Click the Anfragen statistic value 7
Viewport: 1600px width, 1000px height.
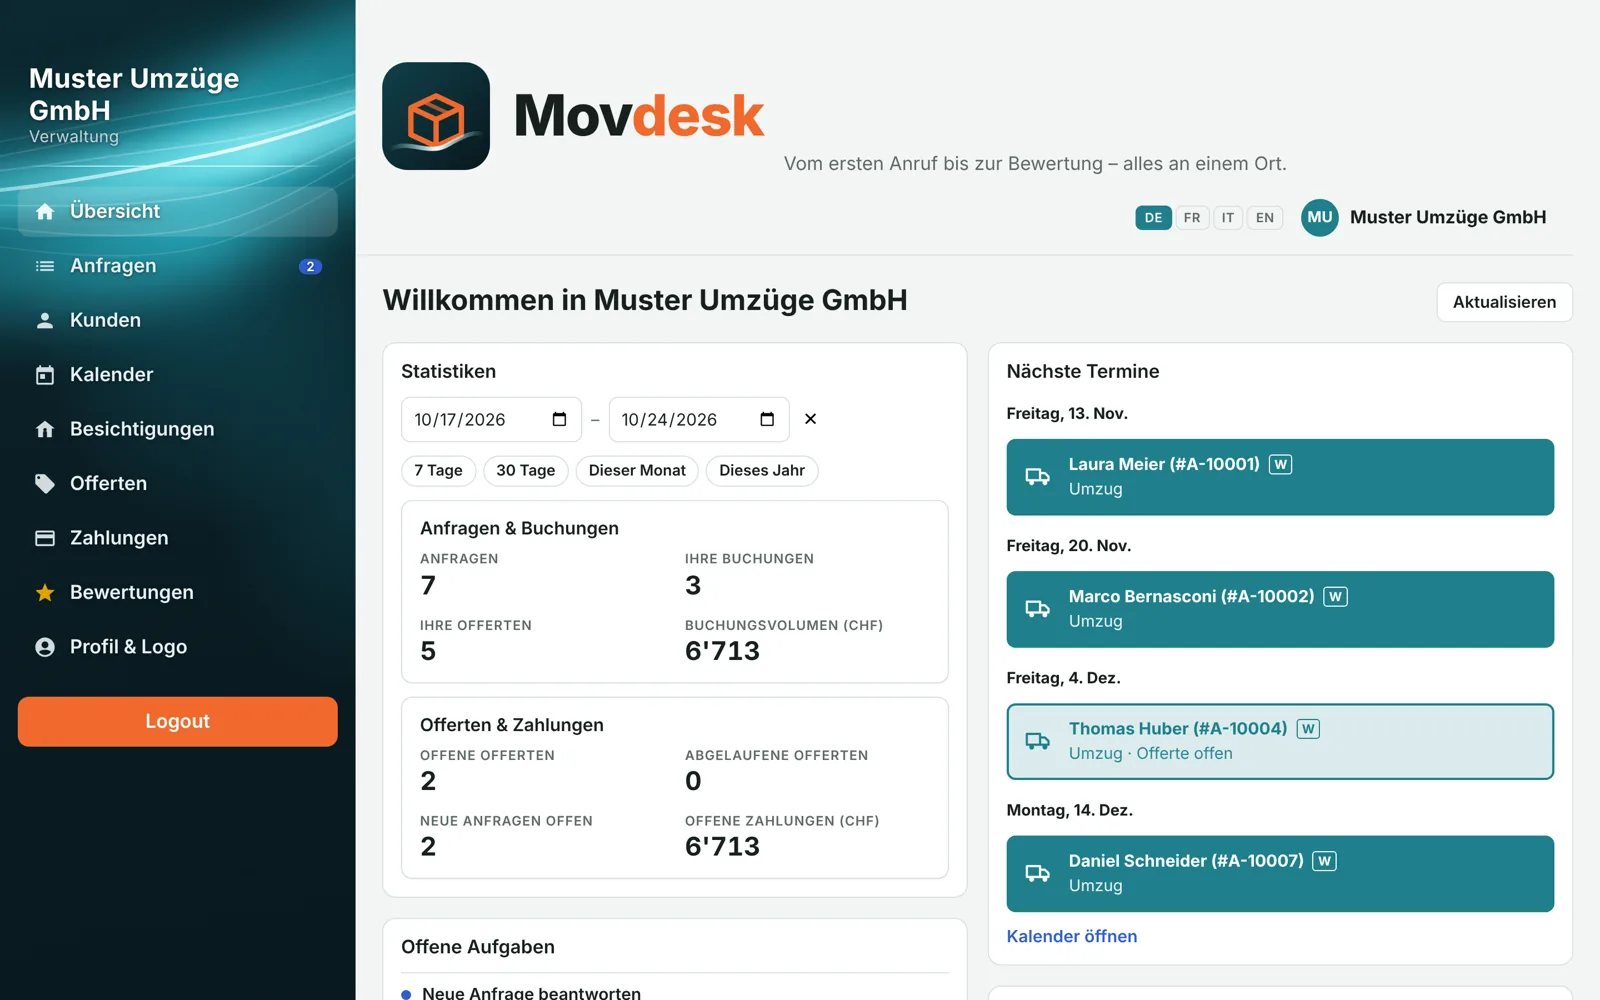click(428, 585)
